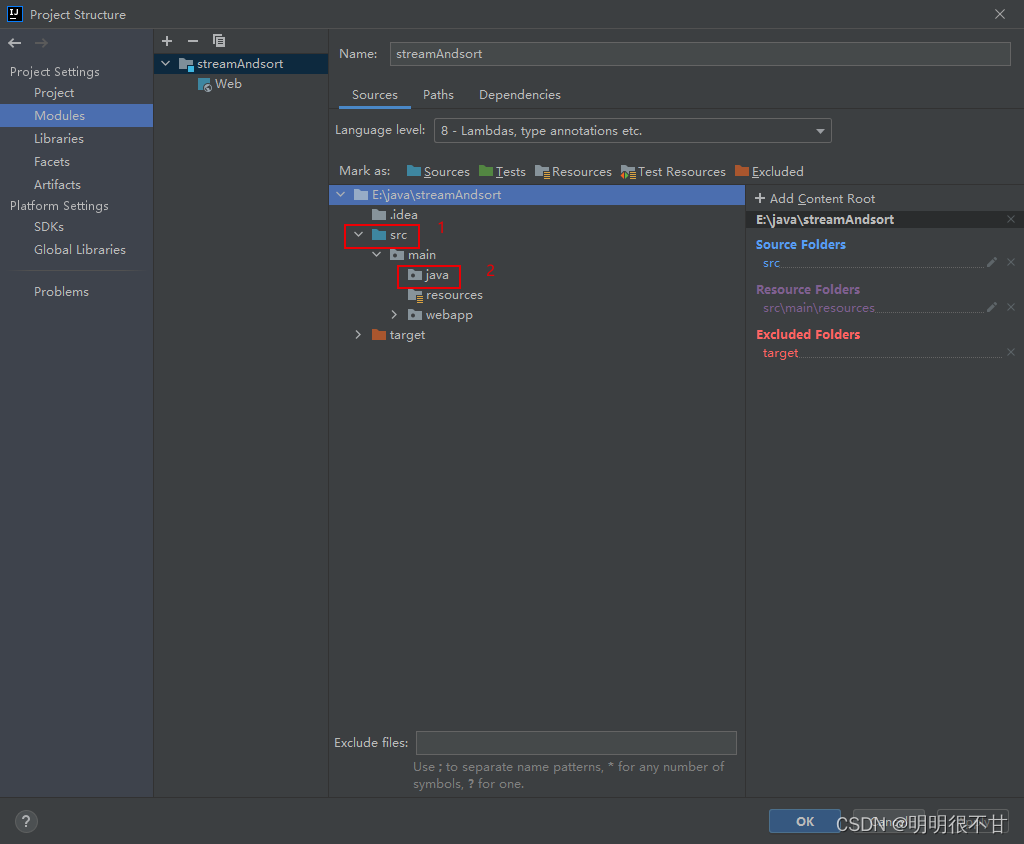Click the remove module minus icon
1024x844 pixels.
pyautogui.click(x=193, y=41)
